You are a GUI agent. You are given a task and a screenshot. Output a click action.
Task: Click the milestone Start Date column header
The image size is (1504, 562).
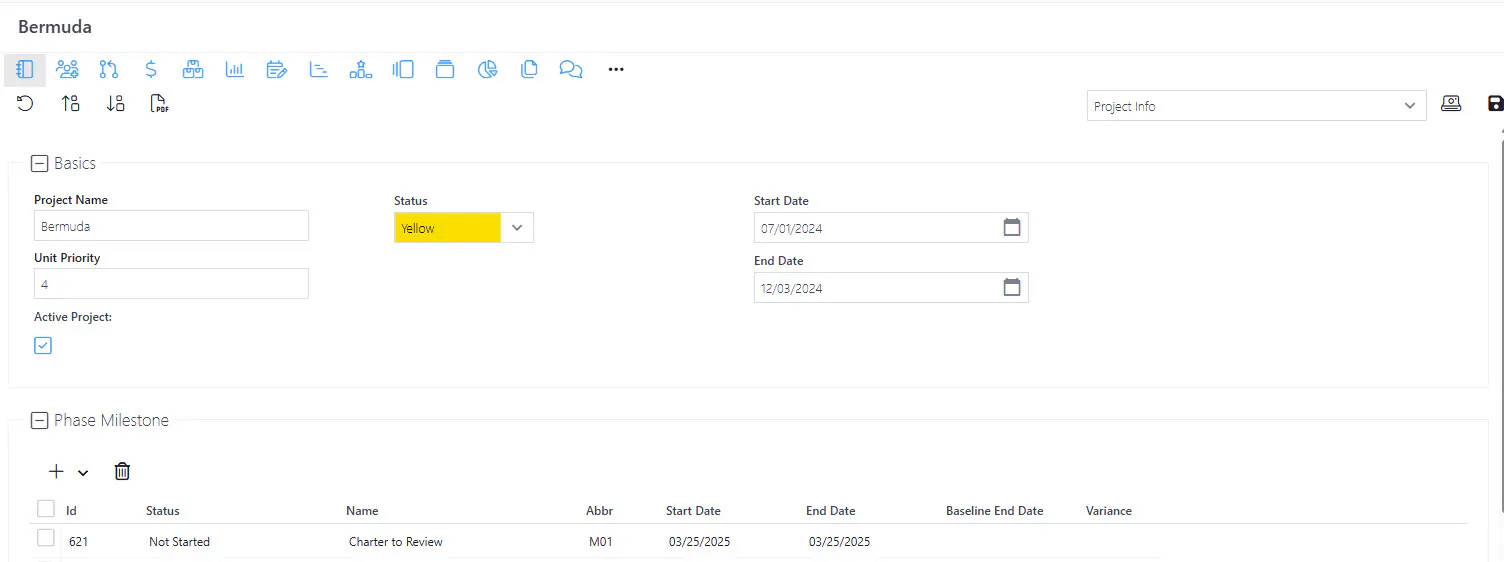click(x=693, y=511)
